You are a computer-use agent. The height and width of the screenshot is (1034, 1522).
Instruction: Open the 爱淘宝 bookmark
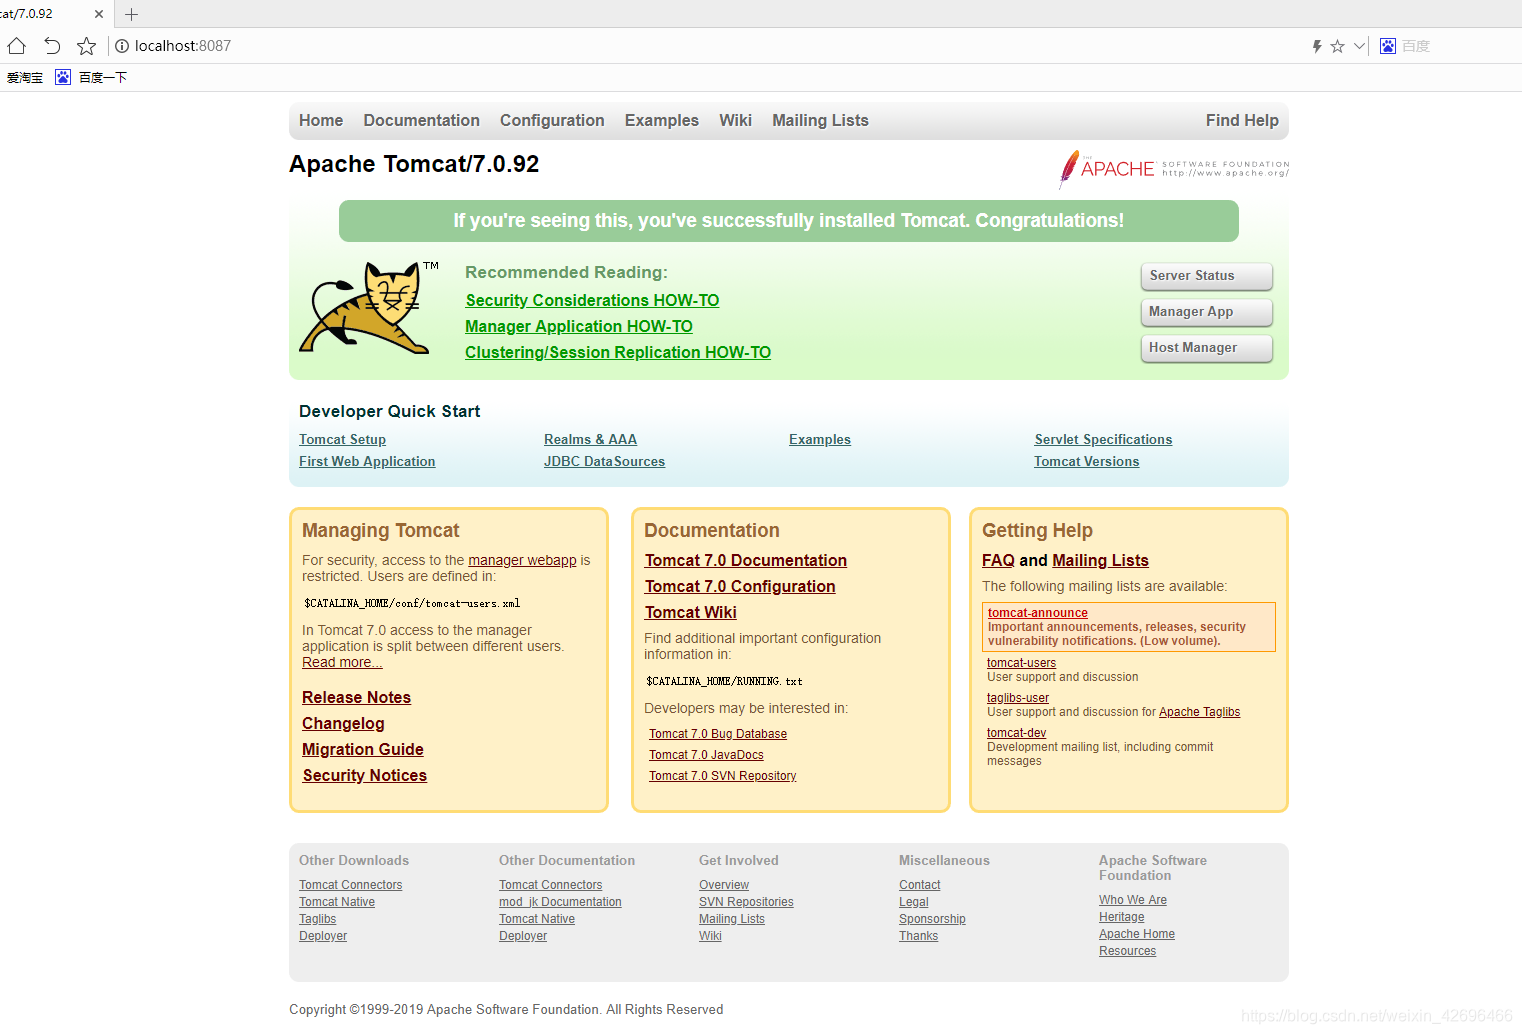[x=25, y=77]
